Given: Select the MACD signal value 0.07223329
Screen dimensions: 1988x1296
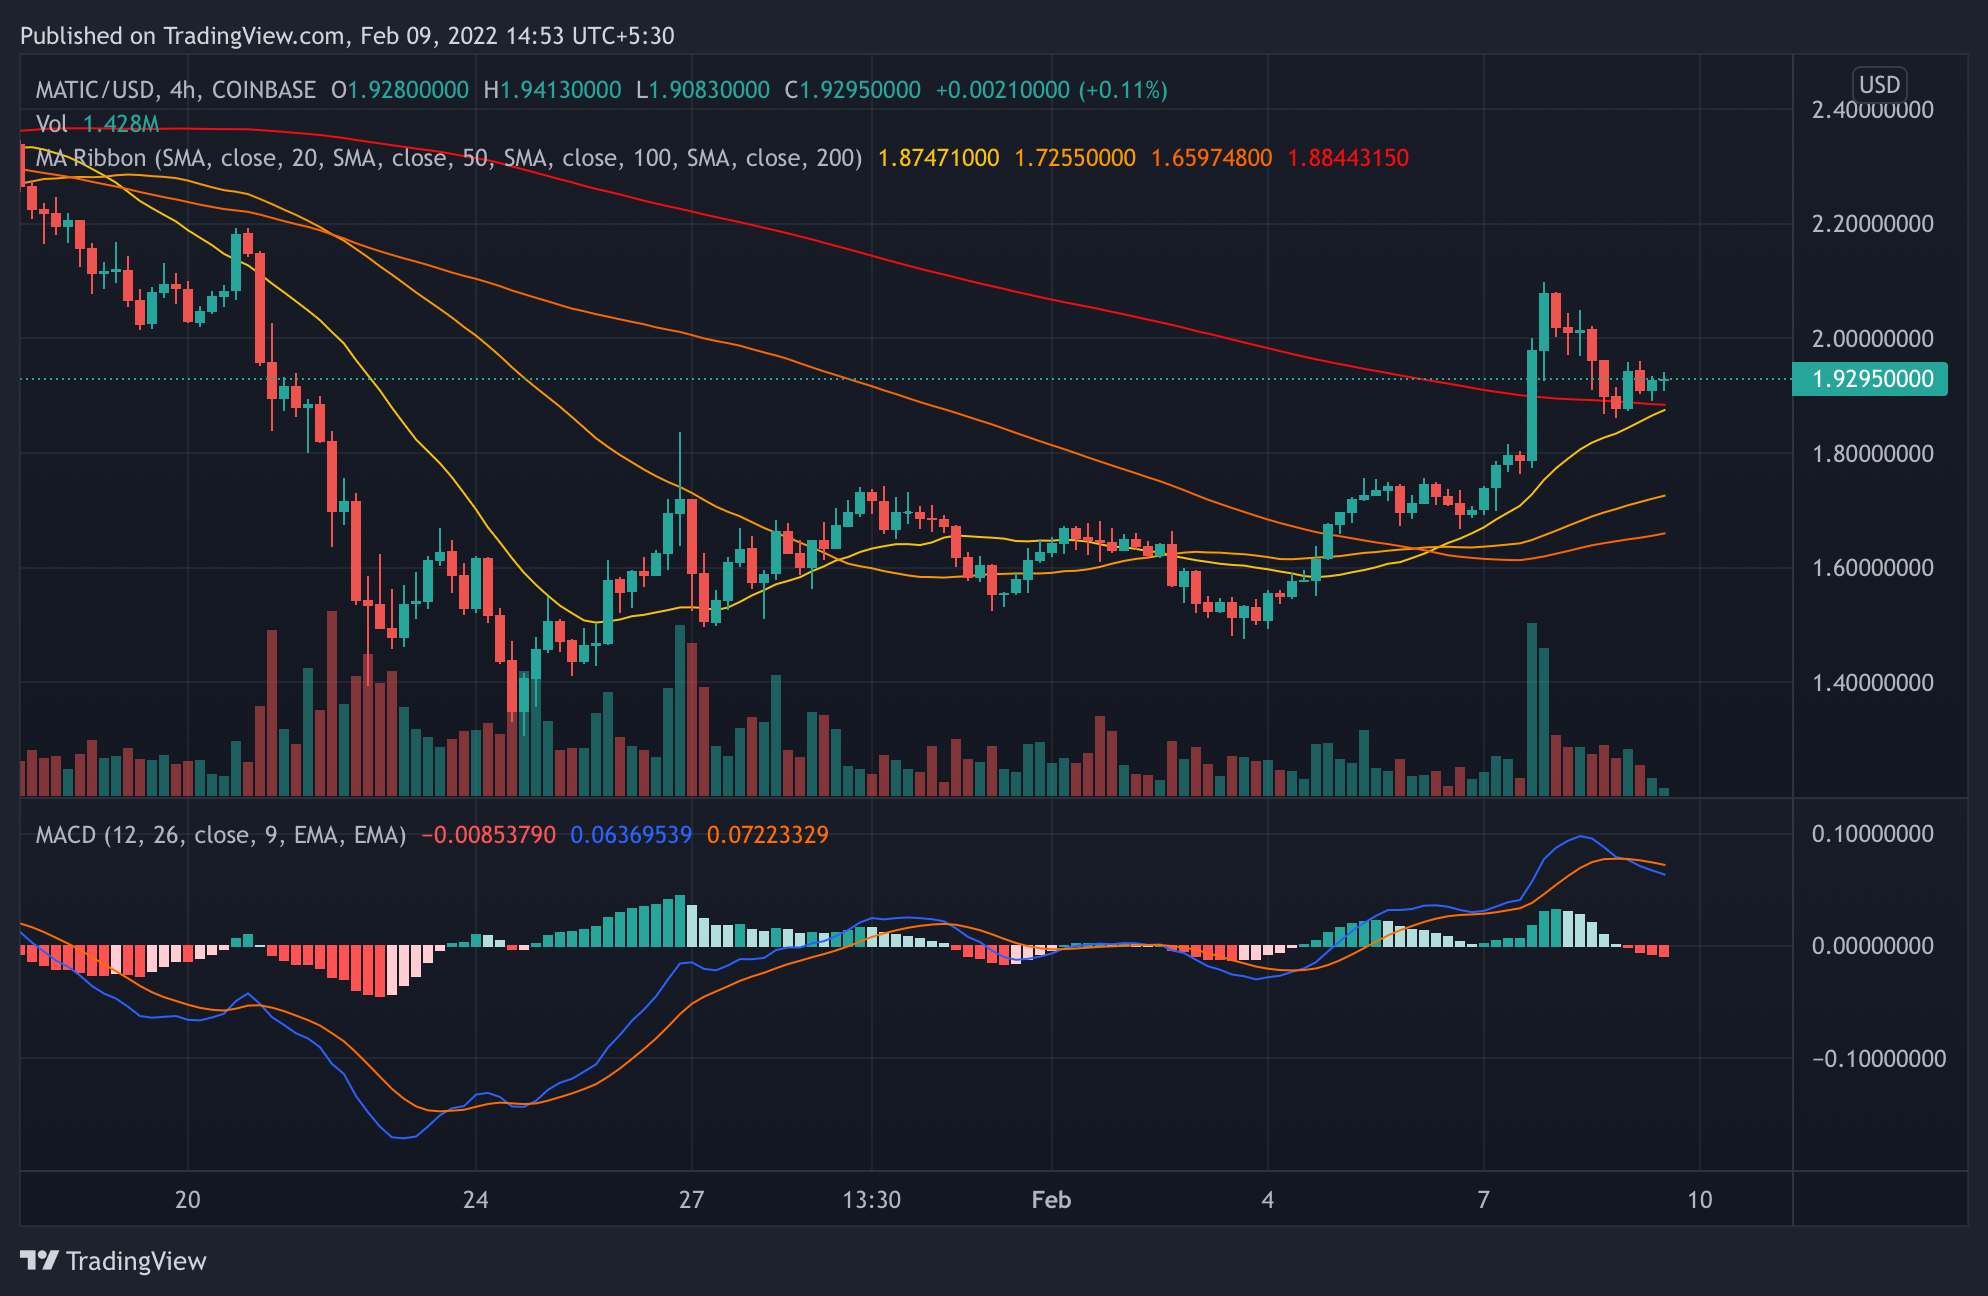Looking at the screenshot, I should [x=768, y=834].
